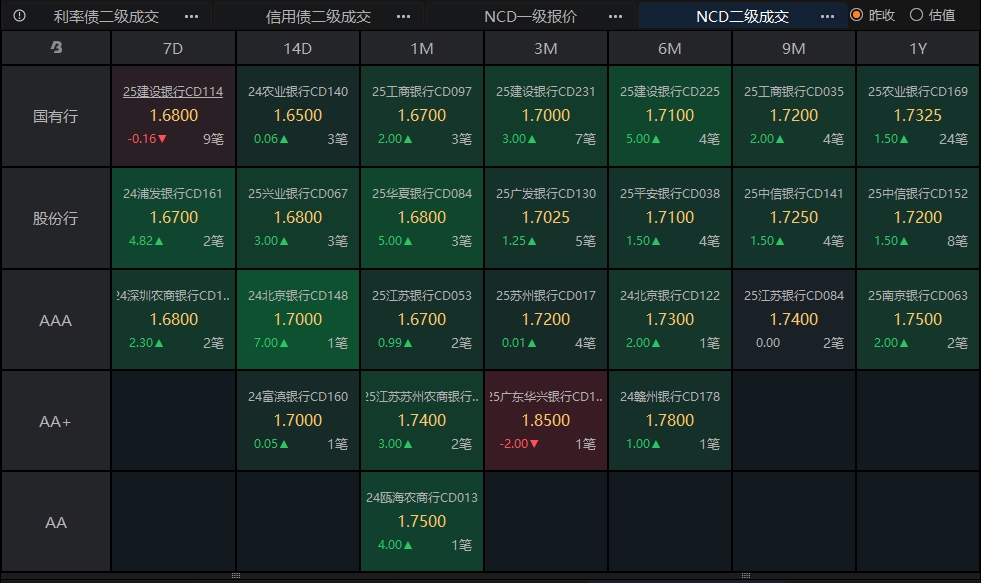Image resolution: width=981 pixels, height=583 pixels.
Task: Select the AA+ row header
Action: tap(56, 422)
